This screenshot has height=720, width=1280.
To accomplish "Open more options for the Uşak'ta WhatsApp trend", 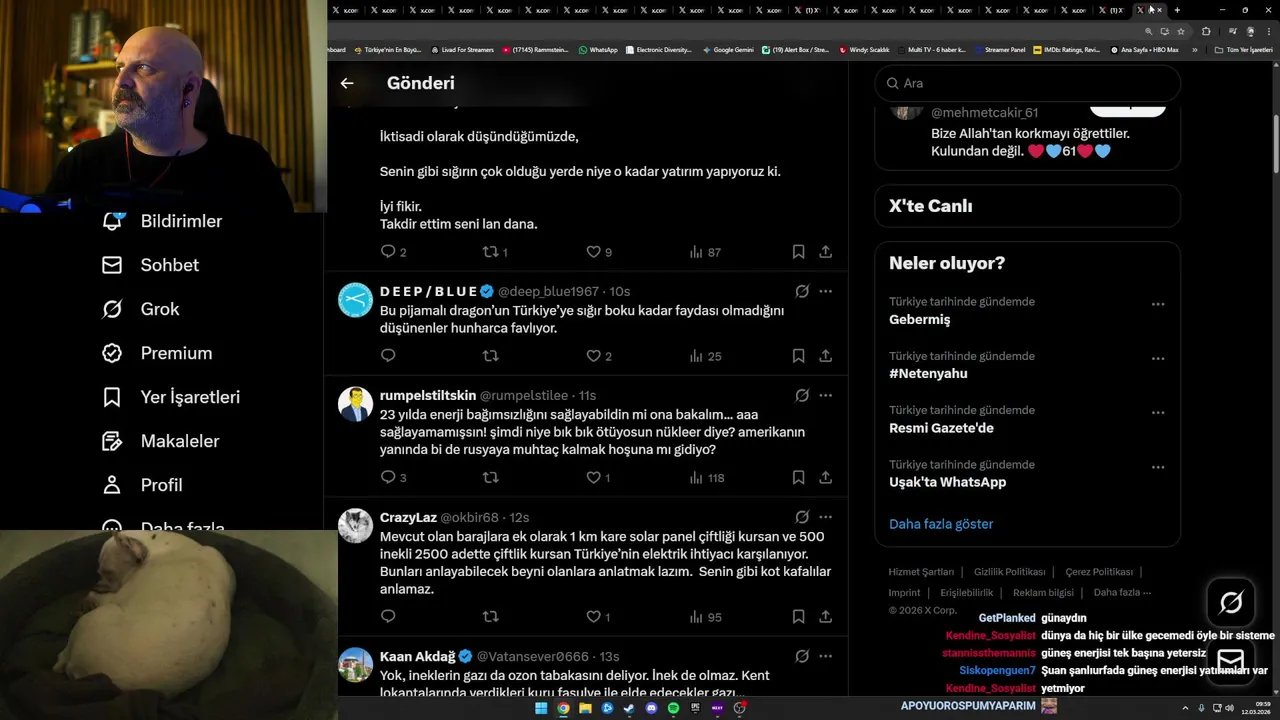I will [x=1158, y=466].
